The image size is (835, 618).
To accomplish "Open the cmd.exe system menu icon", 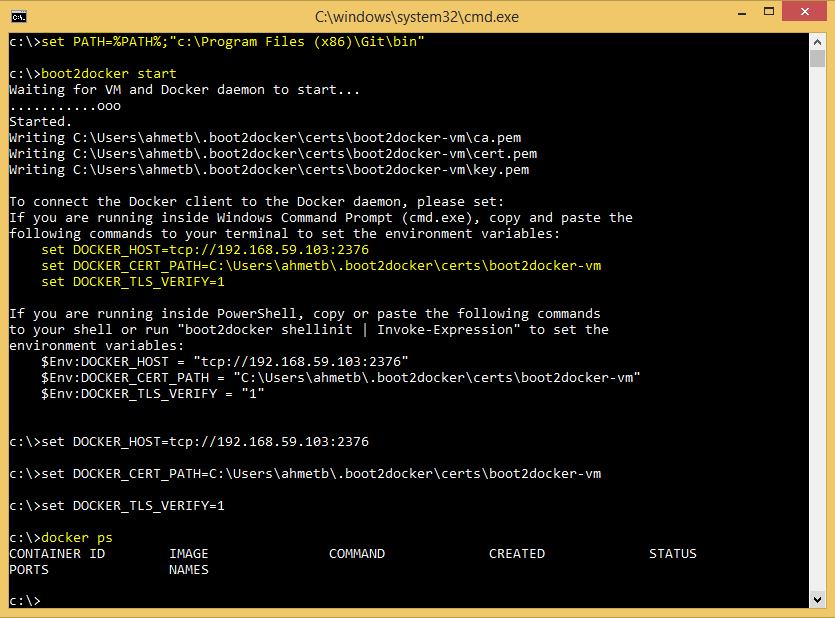I will click(x=18, y=16).
